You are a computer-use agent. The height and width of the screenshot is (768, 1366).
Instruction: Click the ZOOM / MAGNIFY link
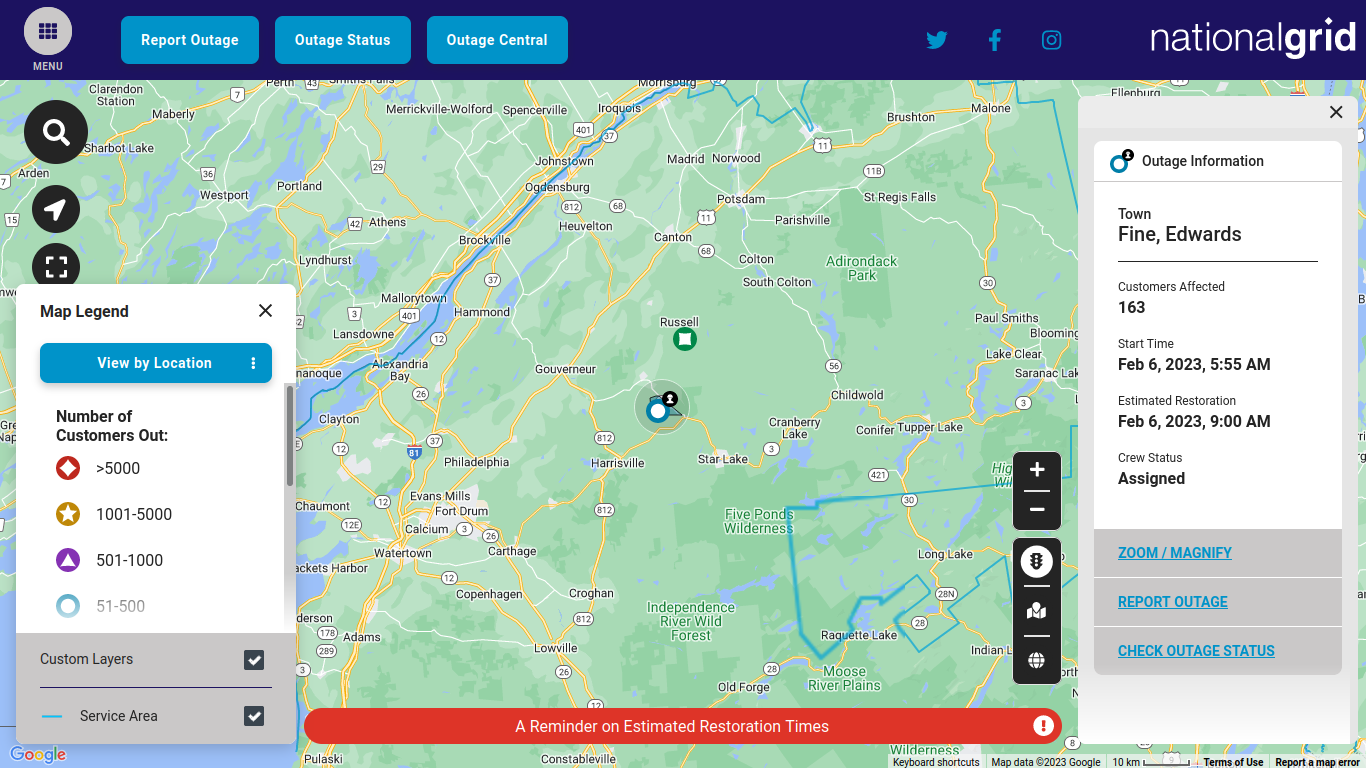point(1174,553)
